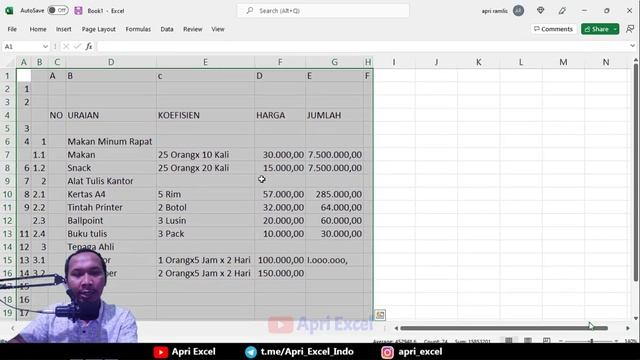Click the Save icon in title bar
The height and width of the screenshot is (360, 640).
[x=78, y=11]
